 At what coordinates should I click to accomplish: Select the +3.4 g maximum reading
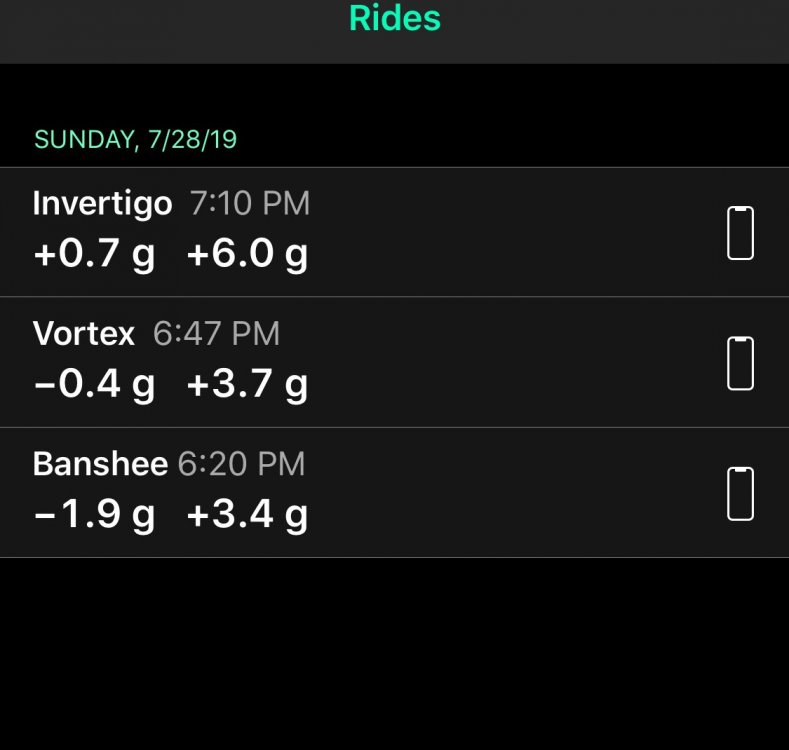247,515
